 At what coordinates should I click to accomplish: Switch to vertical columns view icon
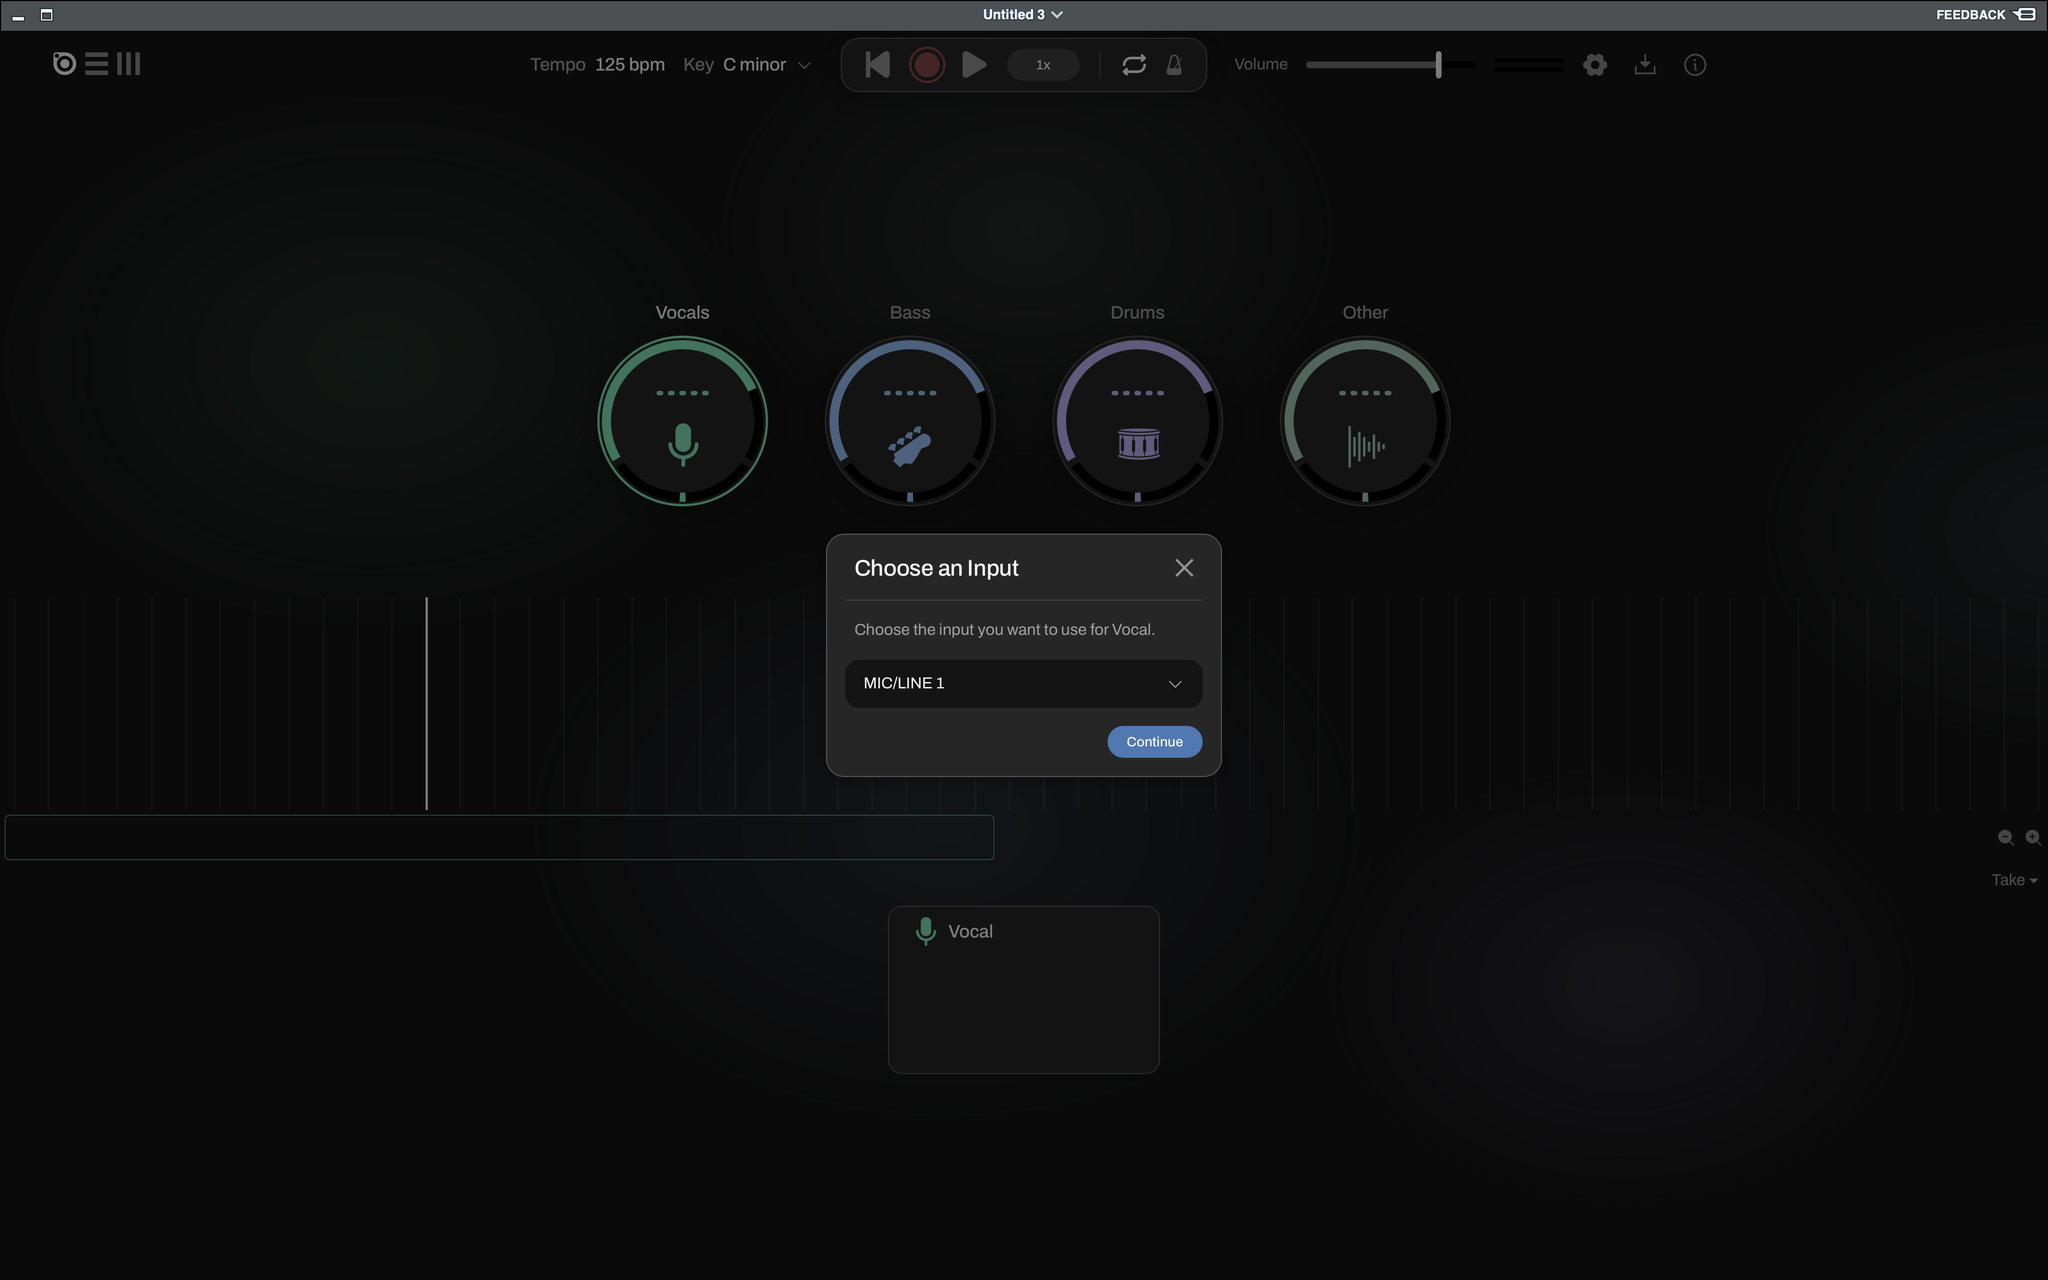tap(128, 64)
